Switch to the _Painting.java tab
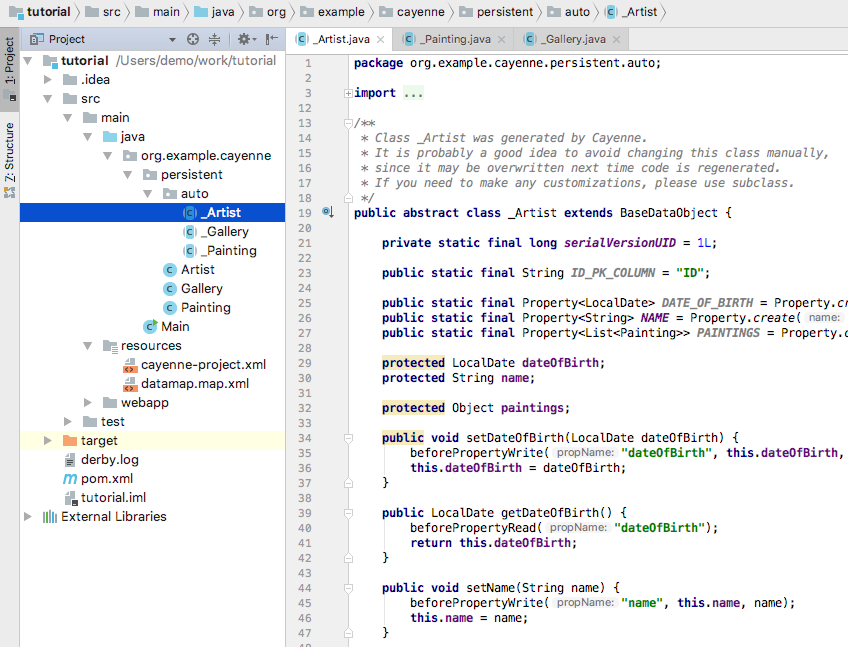Image resolution: width=848 pixels, height=647 pixels. coord(453,40)
